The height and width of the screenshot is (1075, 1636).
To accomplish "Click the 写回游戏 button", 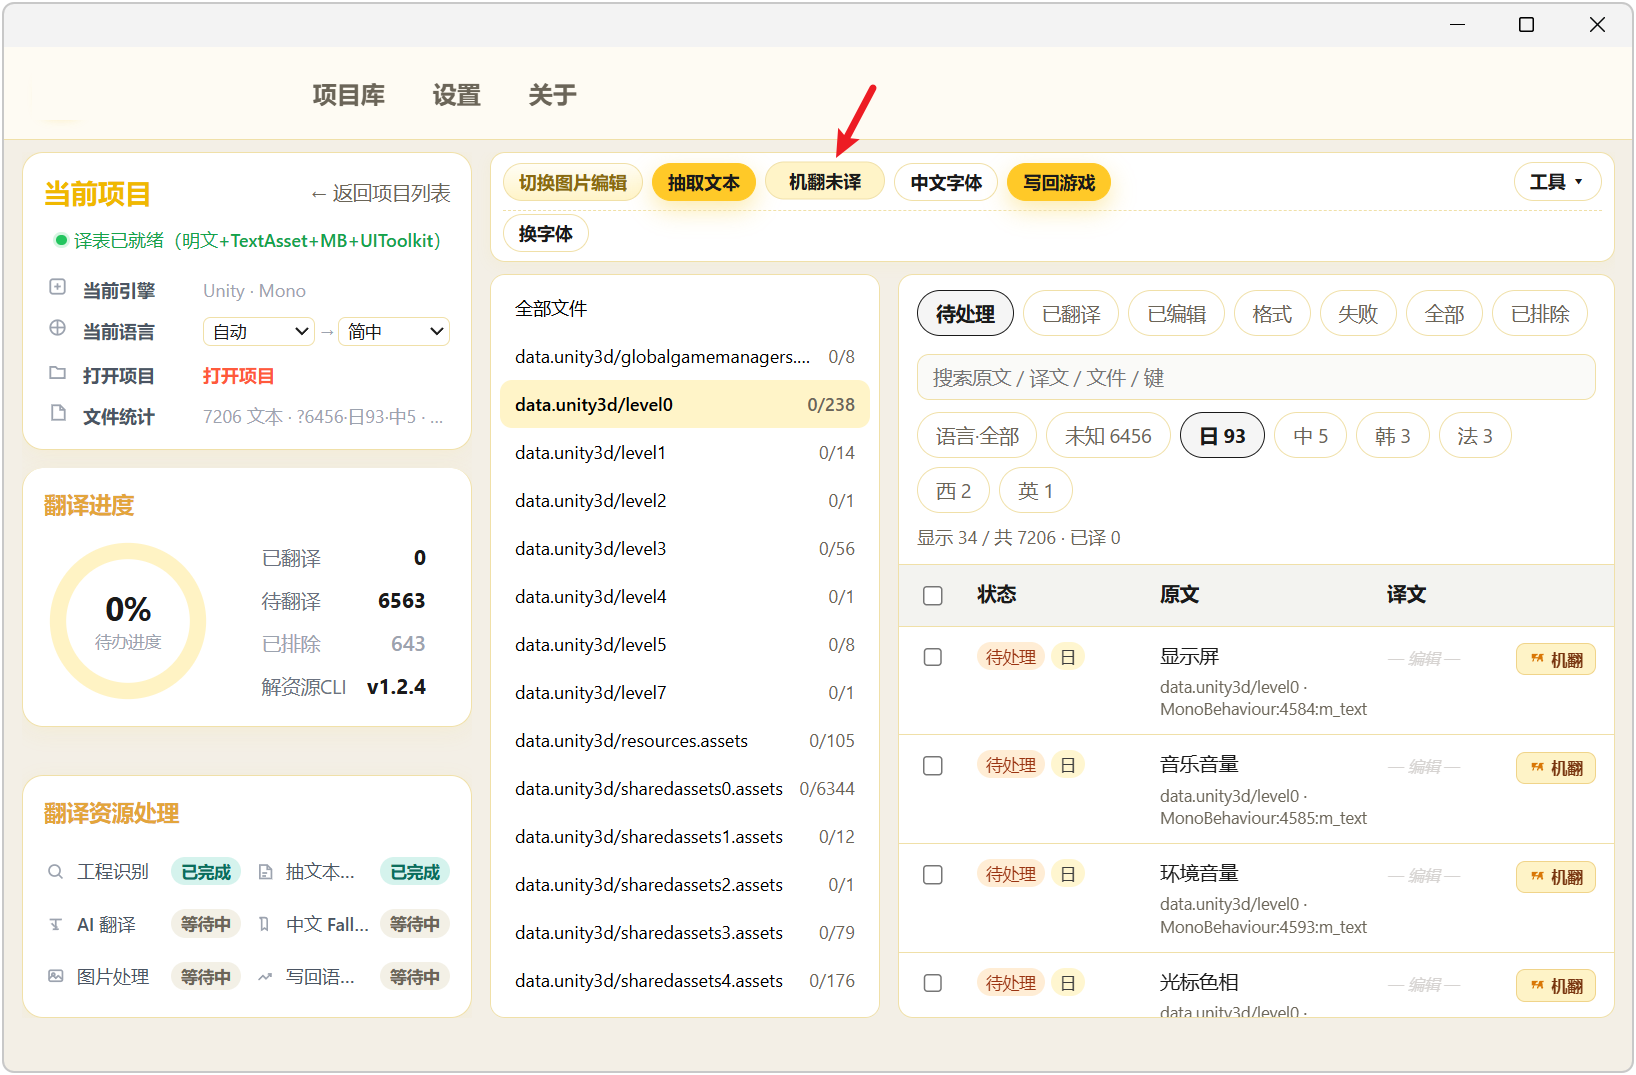I will tap(1059, 183).
